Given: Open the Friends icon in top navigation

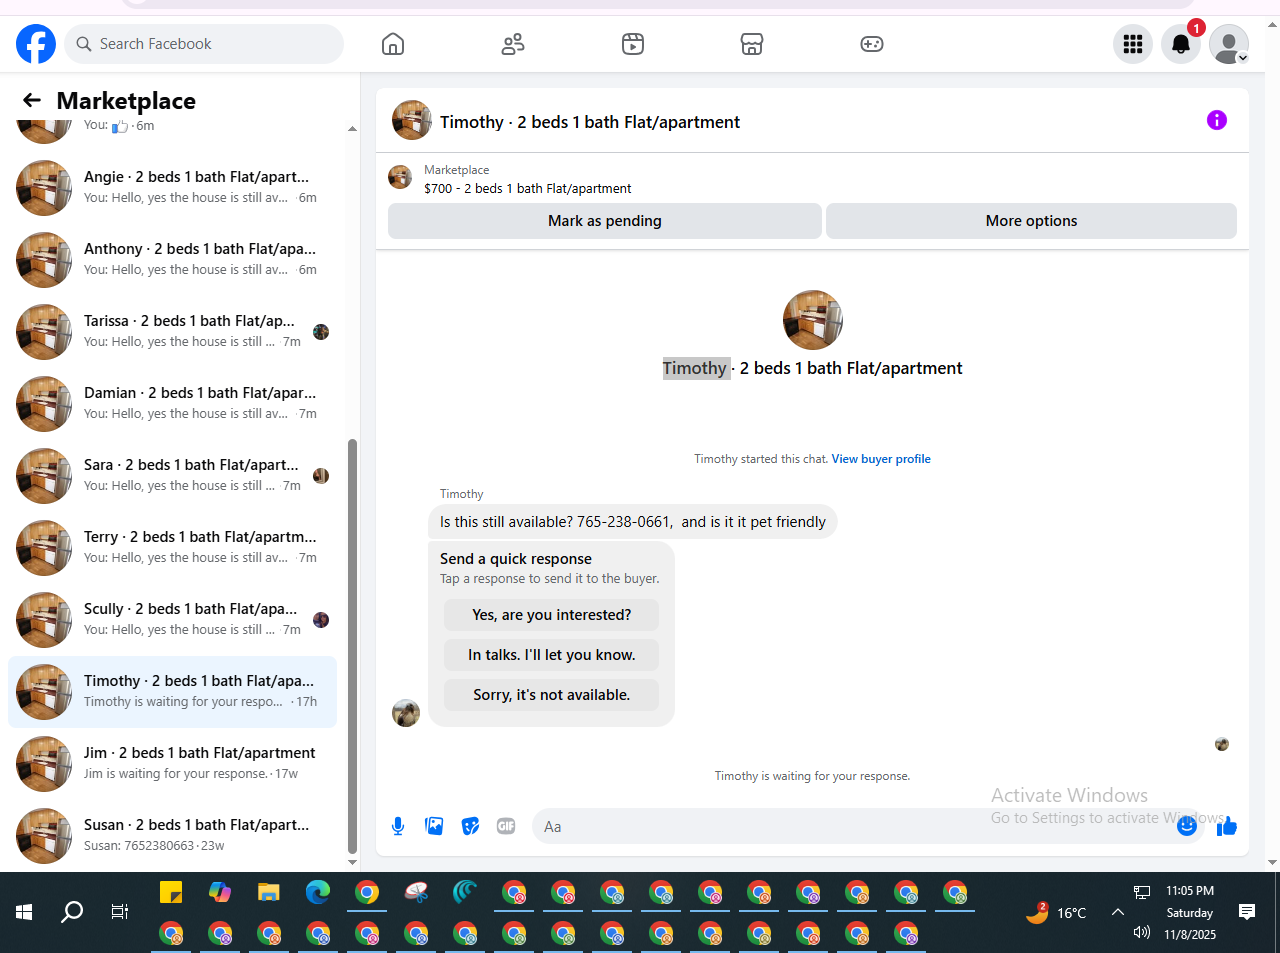Looking at the screenshot, I should click(513, 44).
